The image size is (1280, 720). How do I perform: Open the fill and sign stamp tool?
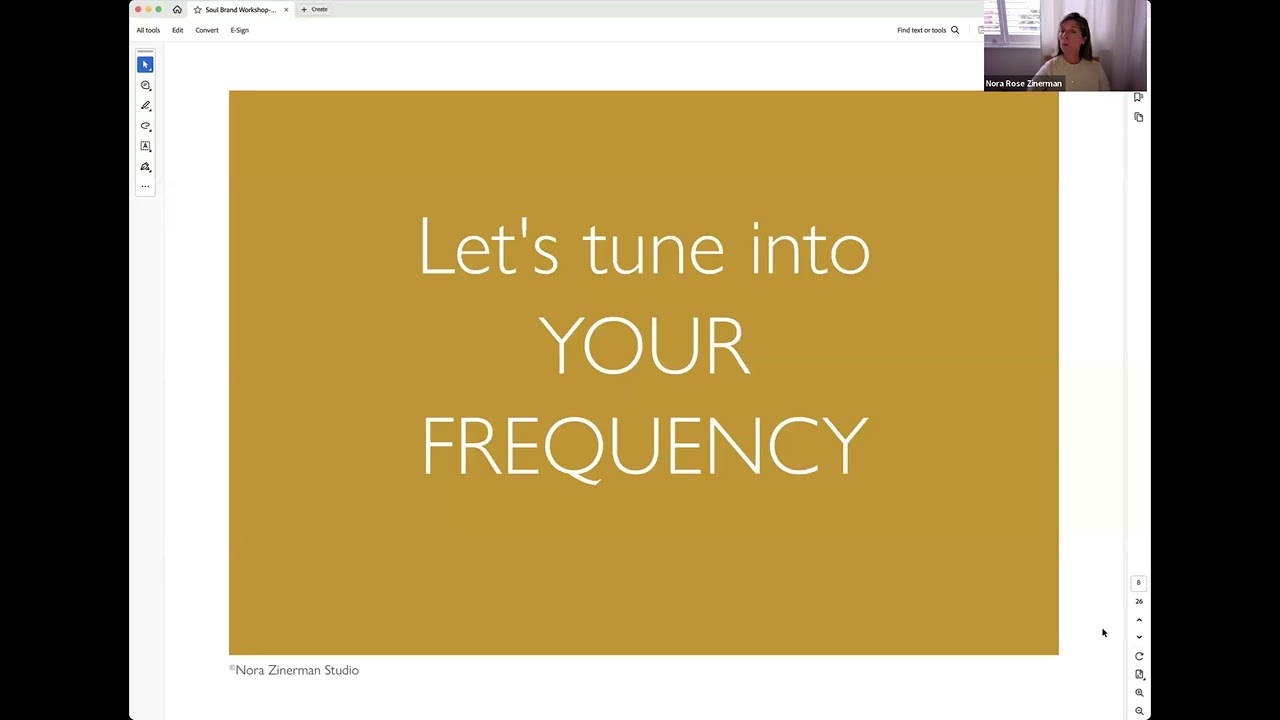pos(145,167)
